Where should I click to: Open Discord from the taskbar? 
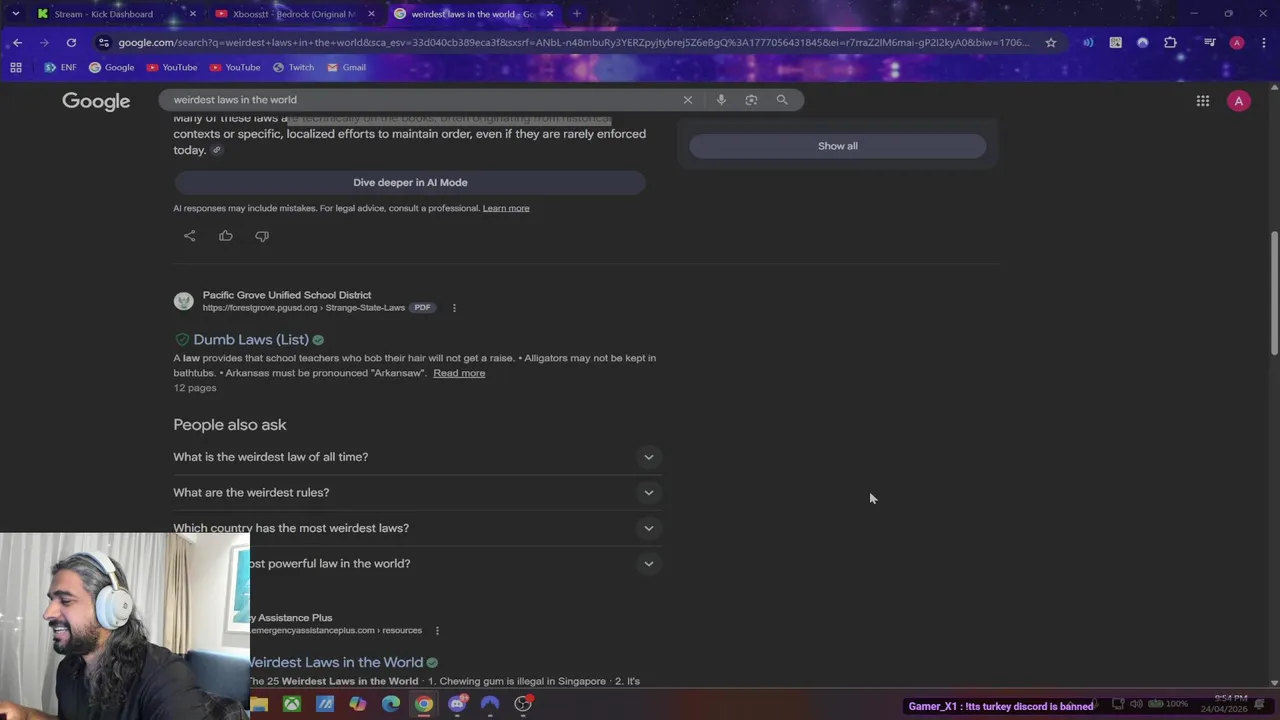click(457, 704)
